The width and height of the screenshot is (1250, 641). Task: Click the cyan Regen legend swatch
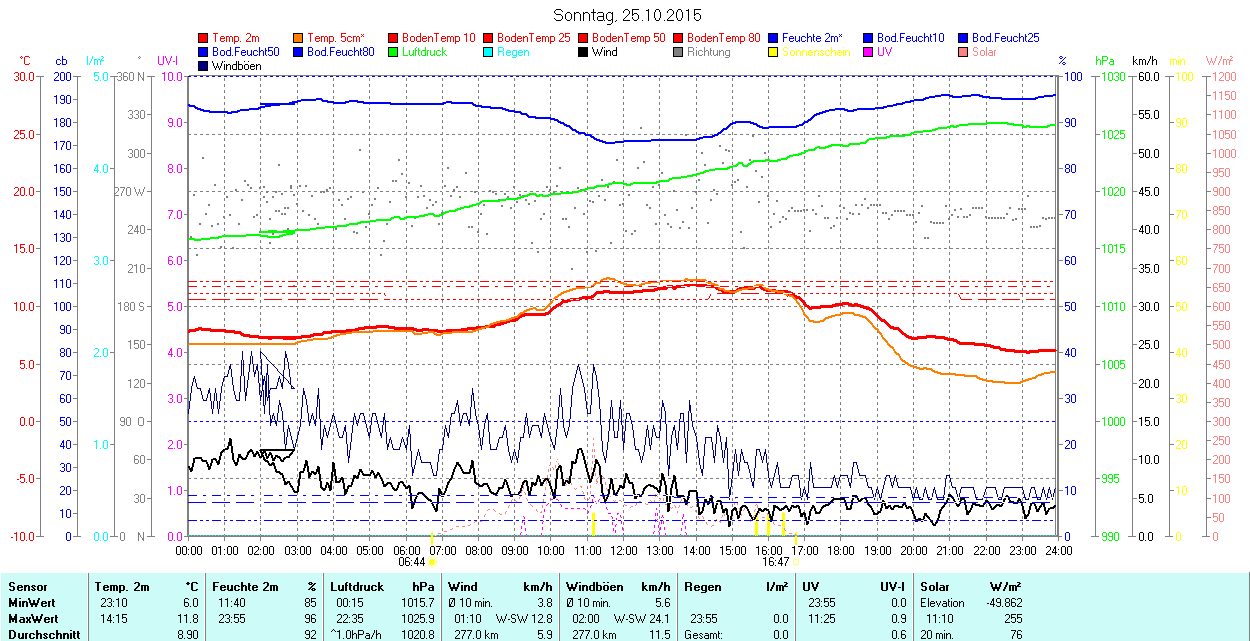point(488,51)
